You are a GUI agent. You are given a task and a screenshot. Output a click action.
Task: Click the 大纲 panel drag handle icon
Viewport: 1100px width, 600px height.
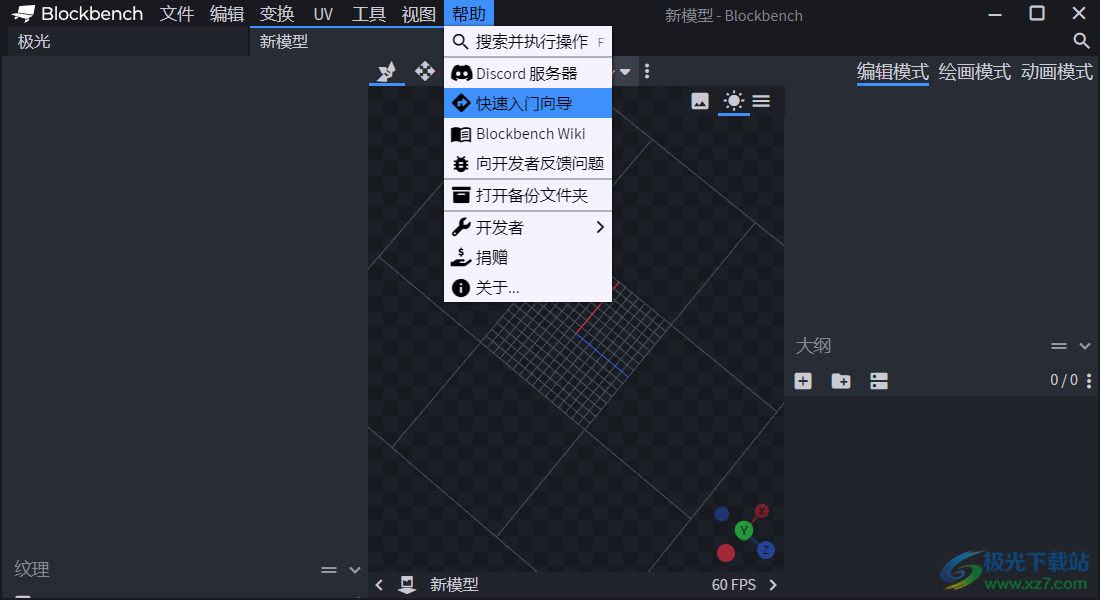[1059, 346]
